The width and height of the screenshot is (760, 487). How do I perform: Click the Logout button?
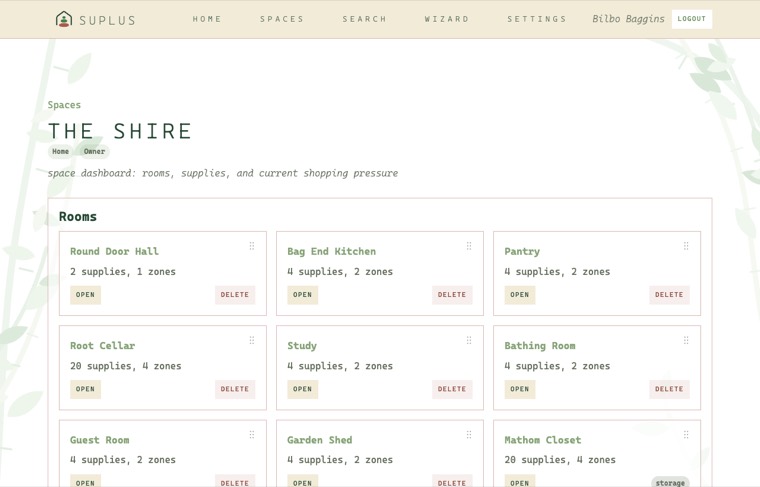tap(692, 19)
